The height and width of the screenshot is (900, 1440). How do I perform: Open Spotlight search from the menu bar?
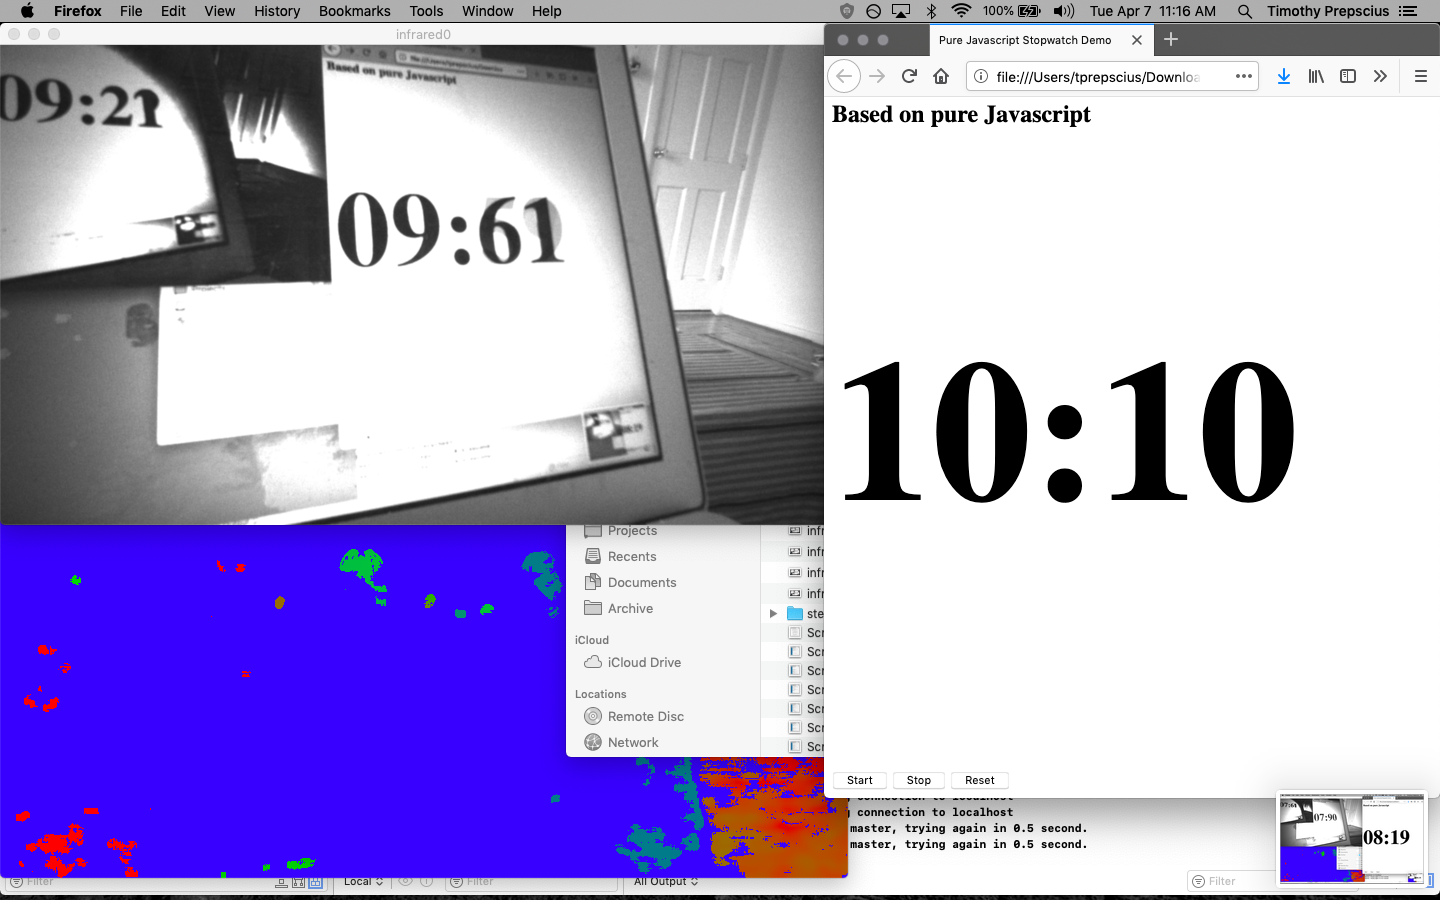click(1243, 11)
